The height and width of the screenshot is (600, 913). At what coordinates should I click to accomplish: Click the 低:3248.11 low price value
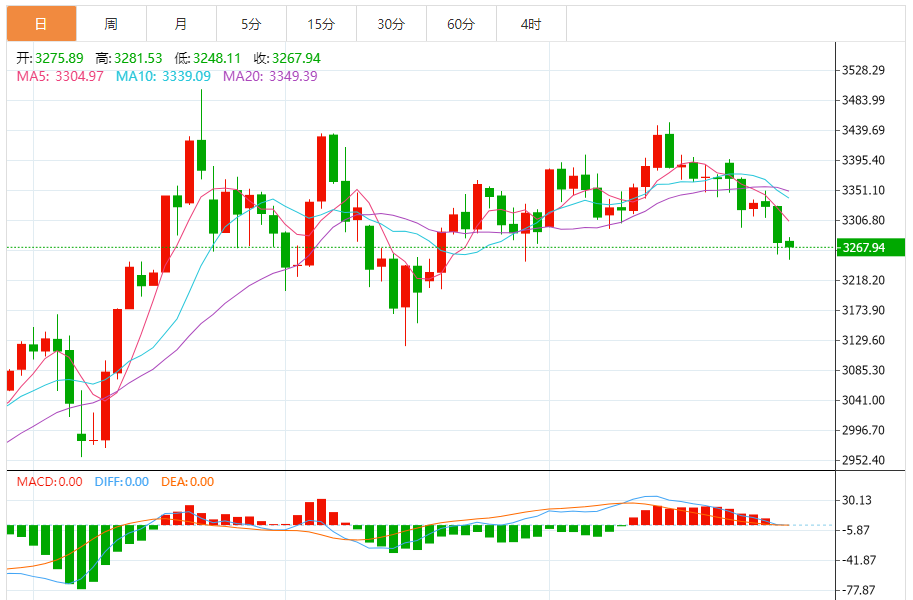click(207, 58)
